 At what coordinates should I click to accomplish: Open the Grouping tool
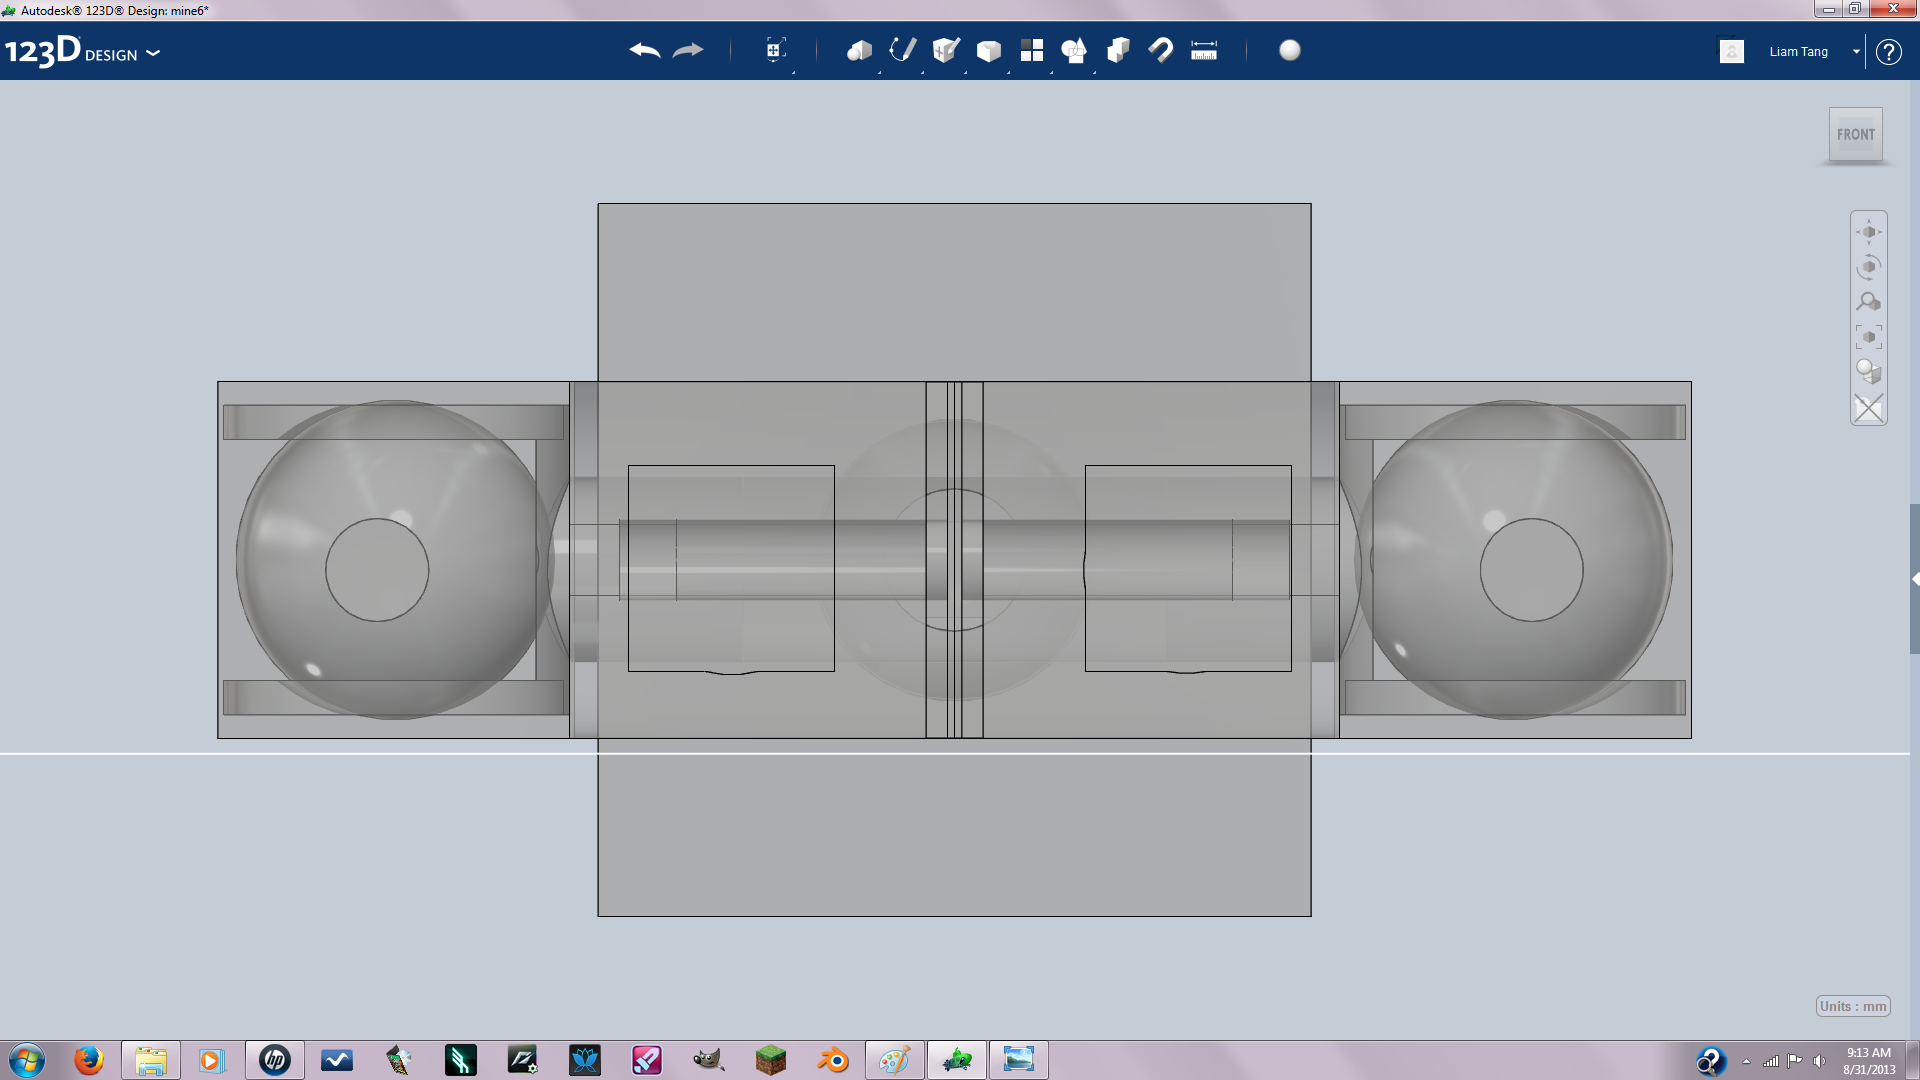[1074, 50]
